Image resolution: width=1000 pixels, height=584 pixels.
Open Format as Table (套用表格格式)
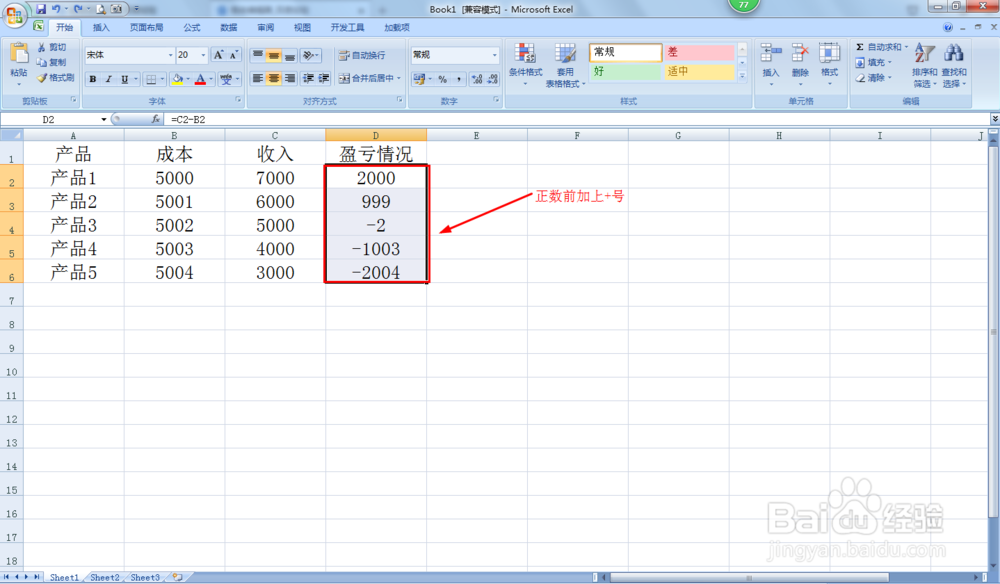pos(565,65)
